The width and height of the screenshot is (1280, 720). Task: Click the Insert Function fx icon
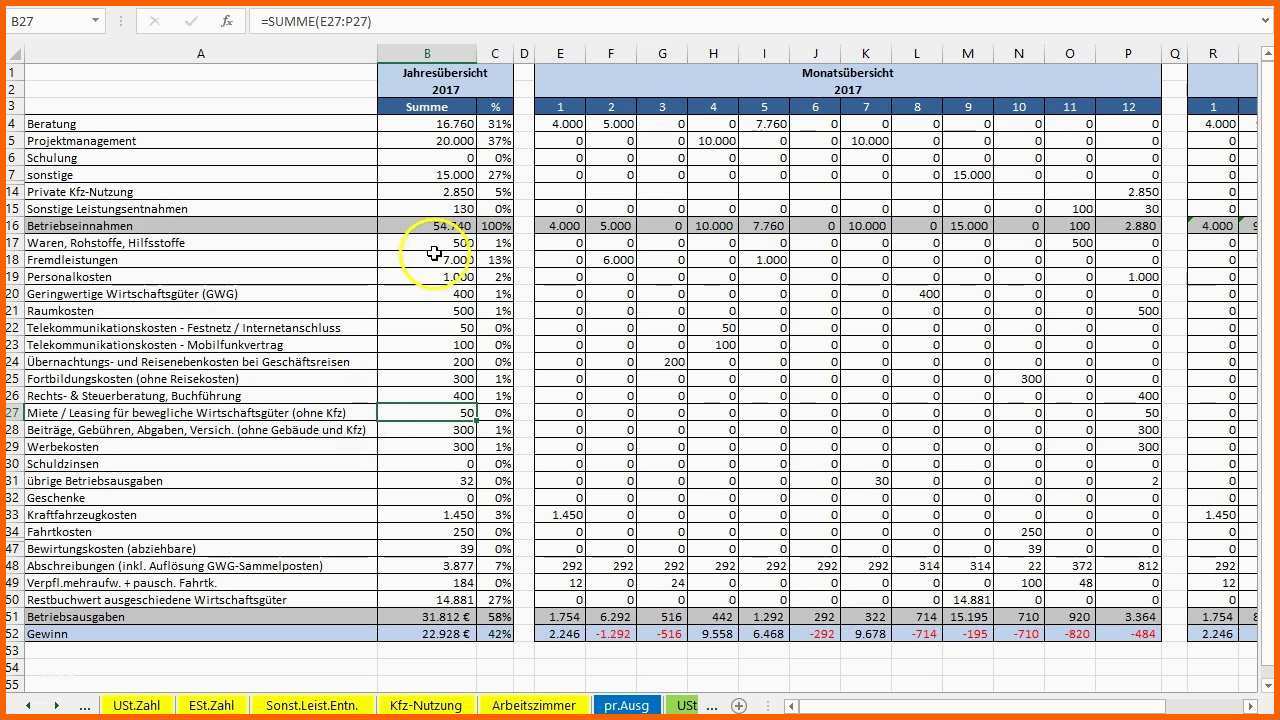(x=227, y=21)
